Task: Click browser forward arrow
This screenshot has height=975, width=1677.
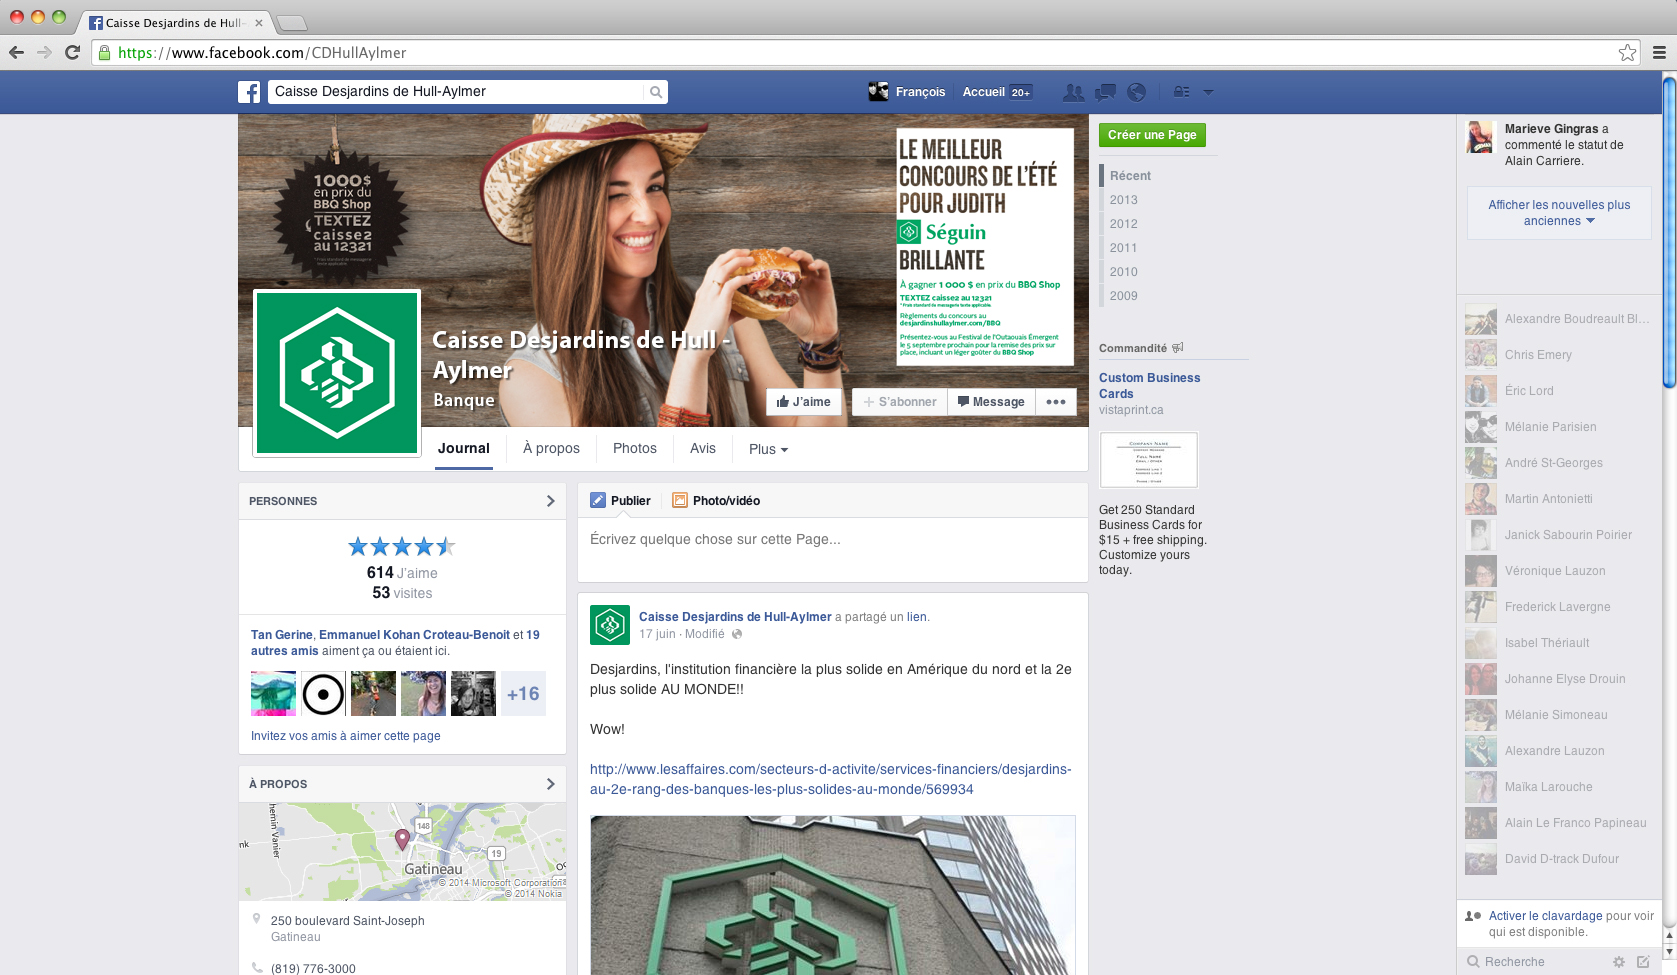Action: [44, 52]
